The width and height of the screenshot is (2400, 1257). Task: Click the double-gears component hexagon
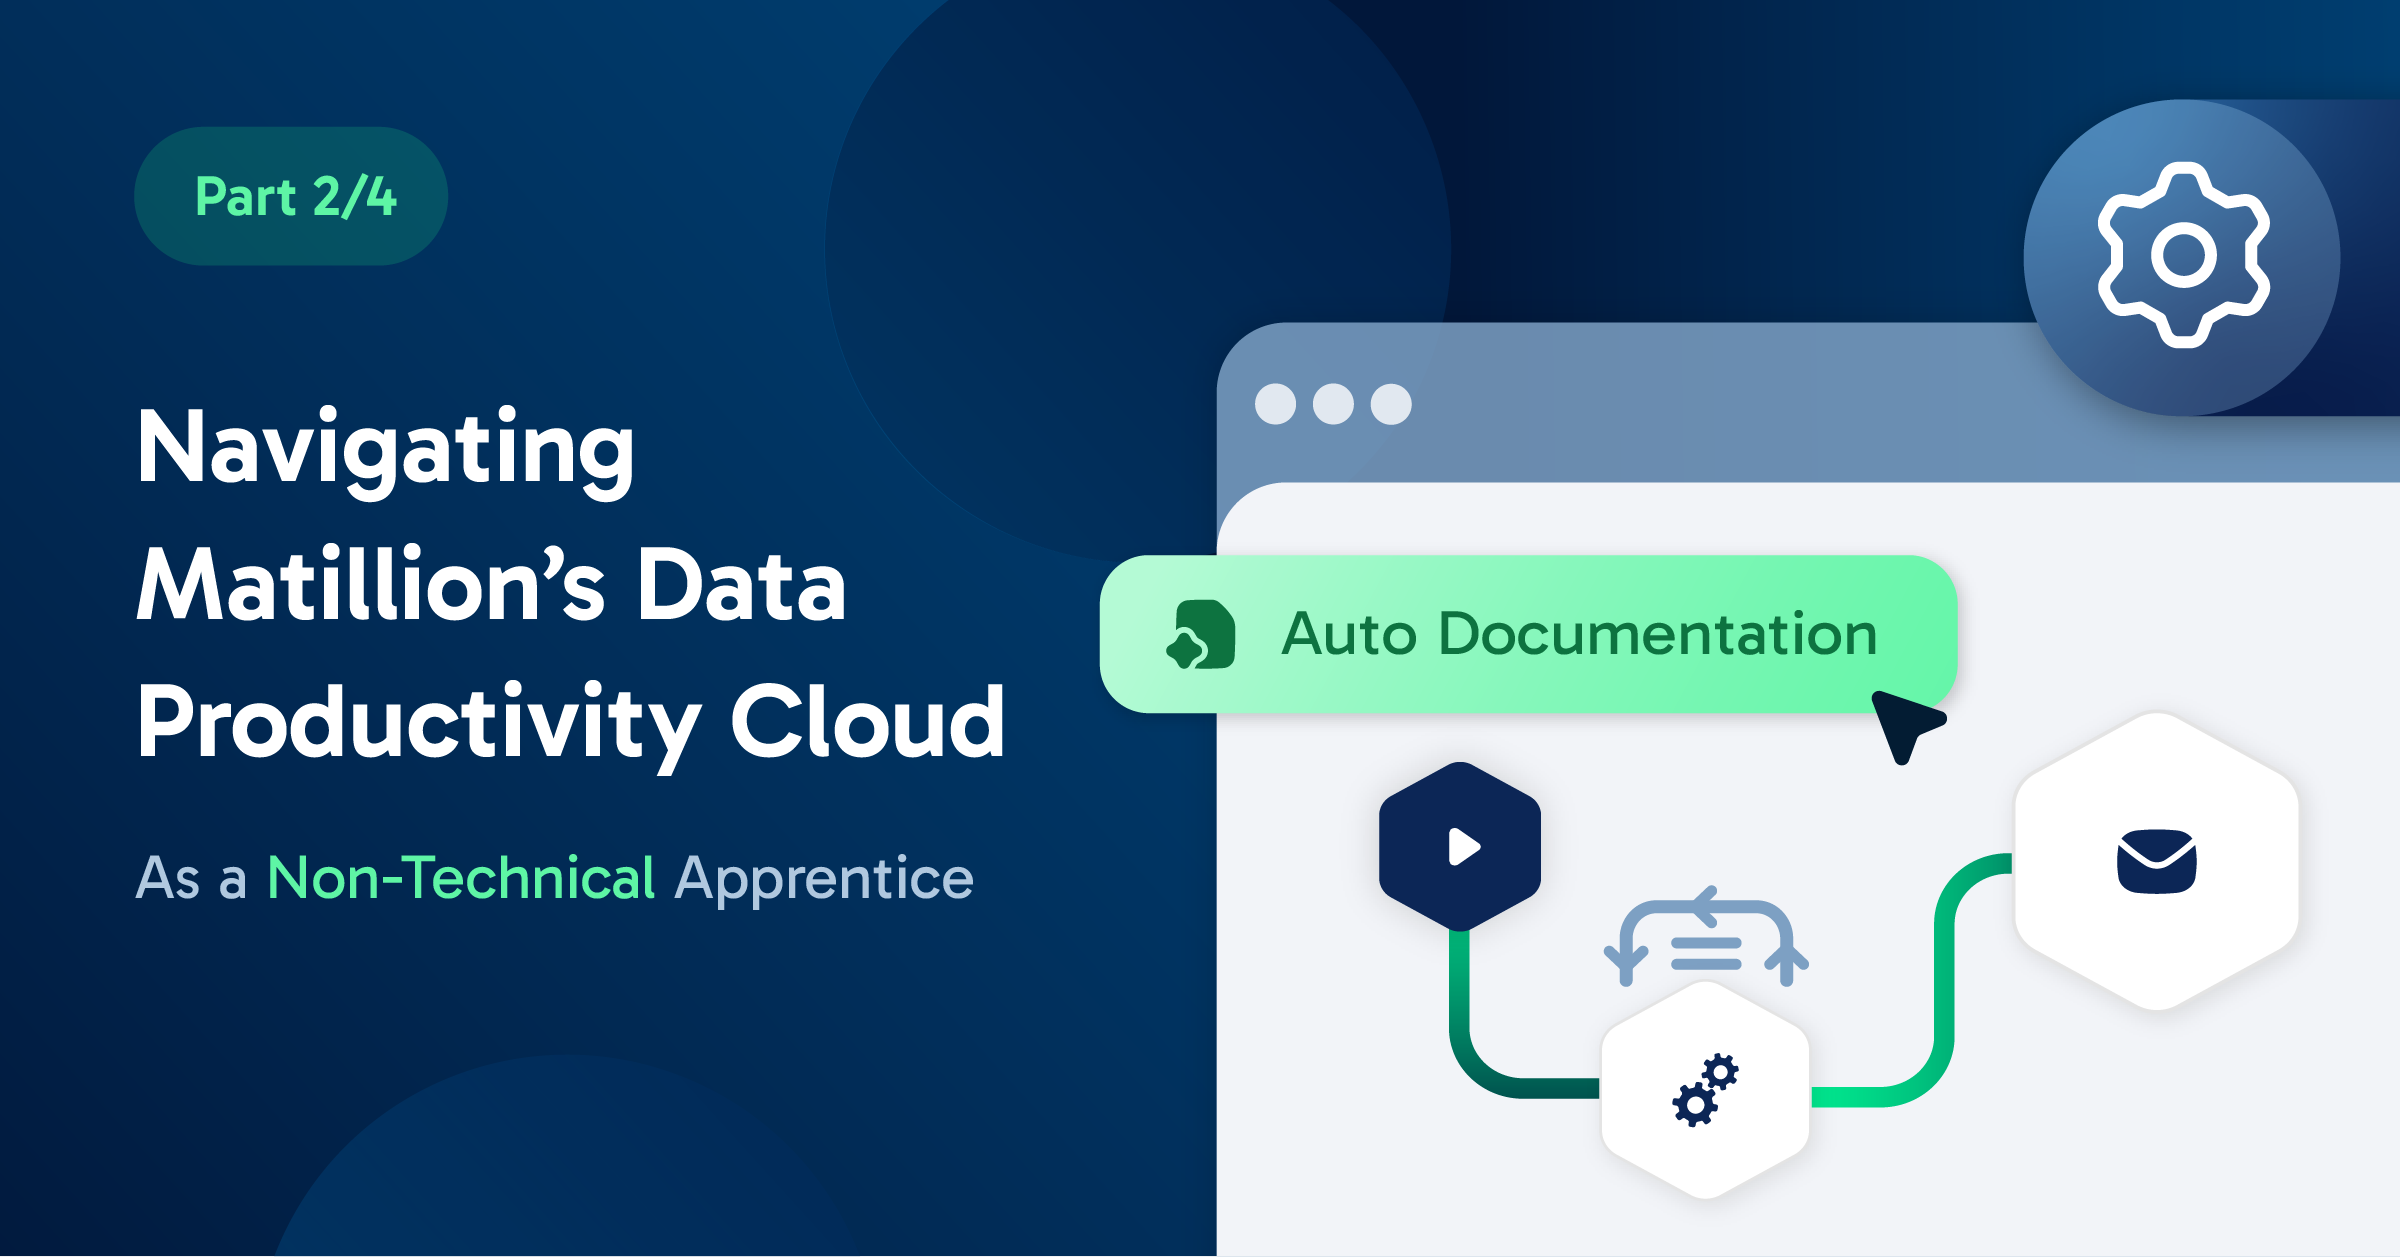click(x=1705, y=1090)
